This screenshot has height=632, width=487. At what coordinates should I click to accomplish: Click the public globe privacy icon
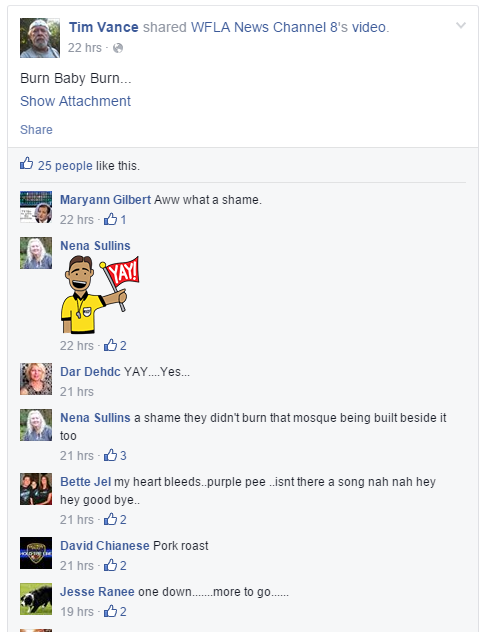pos(118,48)
